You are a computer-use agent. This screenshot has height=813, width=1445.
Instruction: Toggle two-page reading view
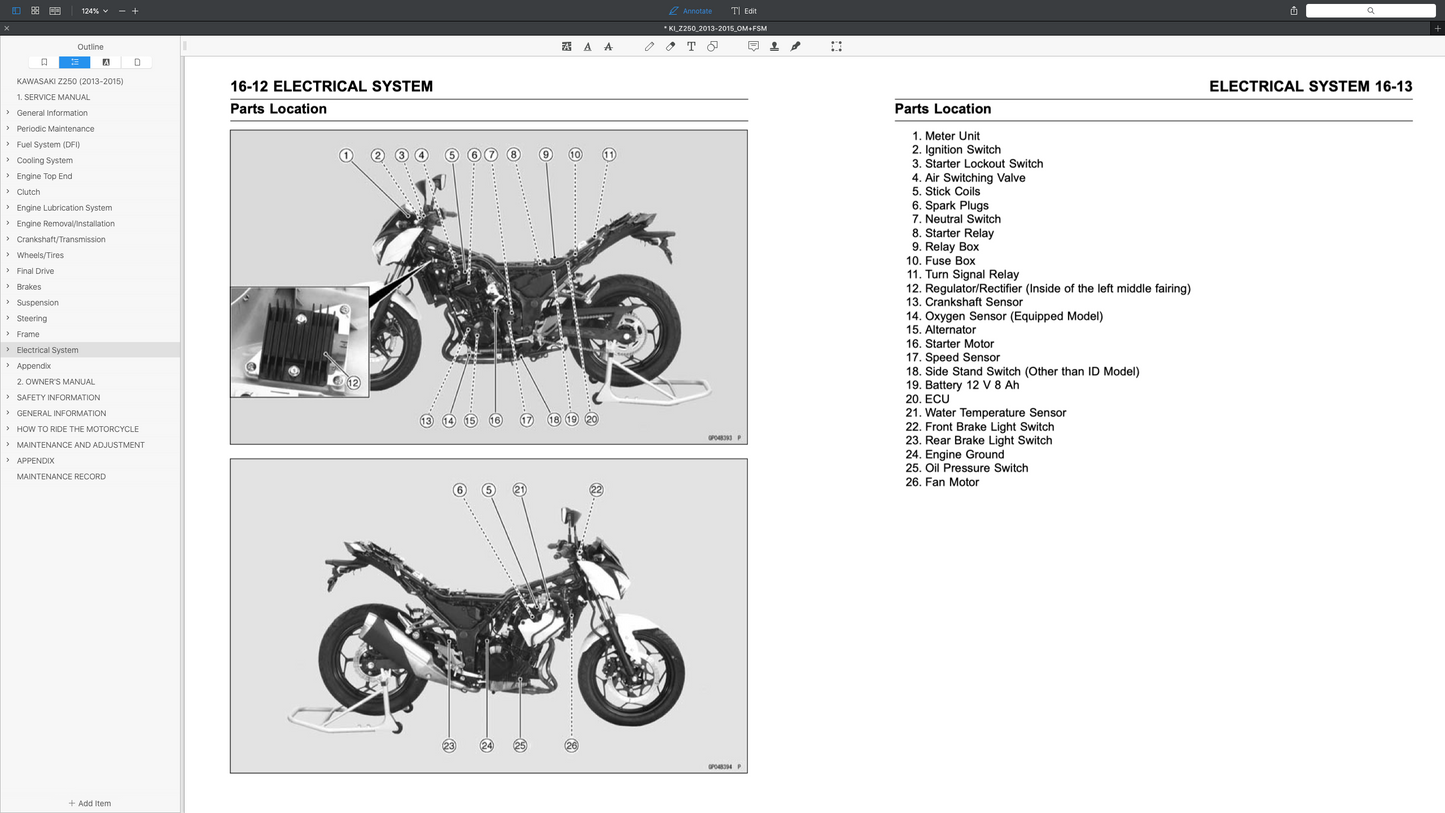[55, 11]
